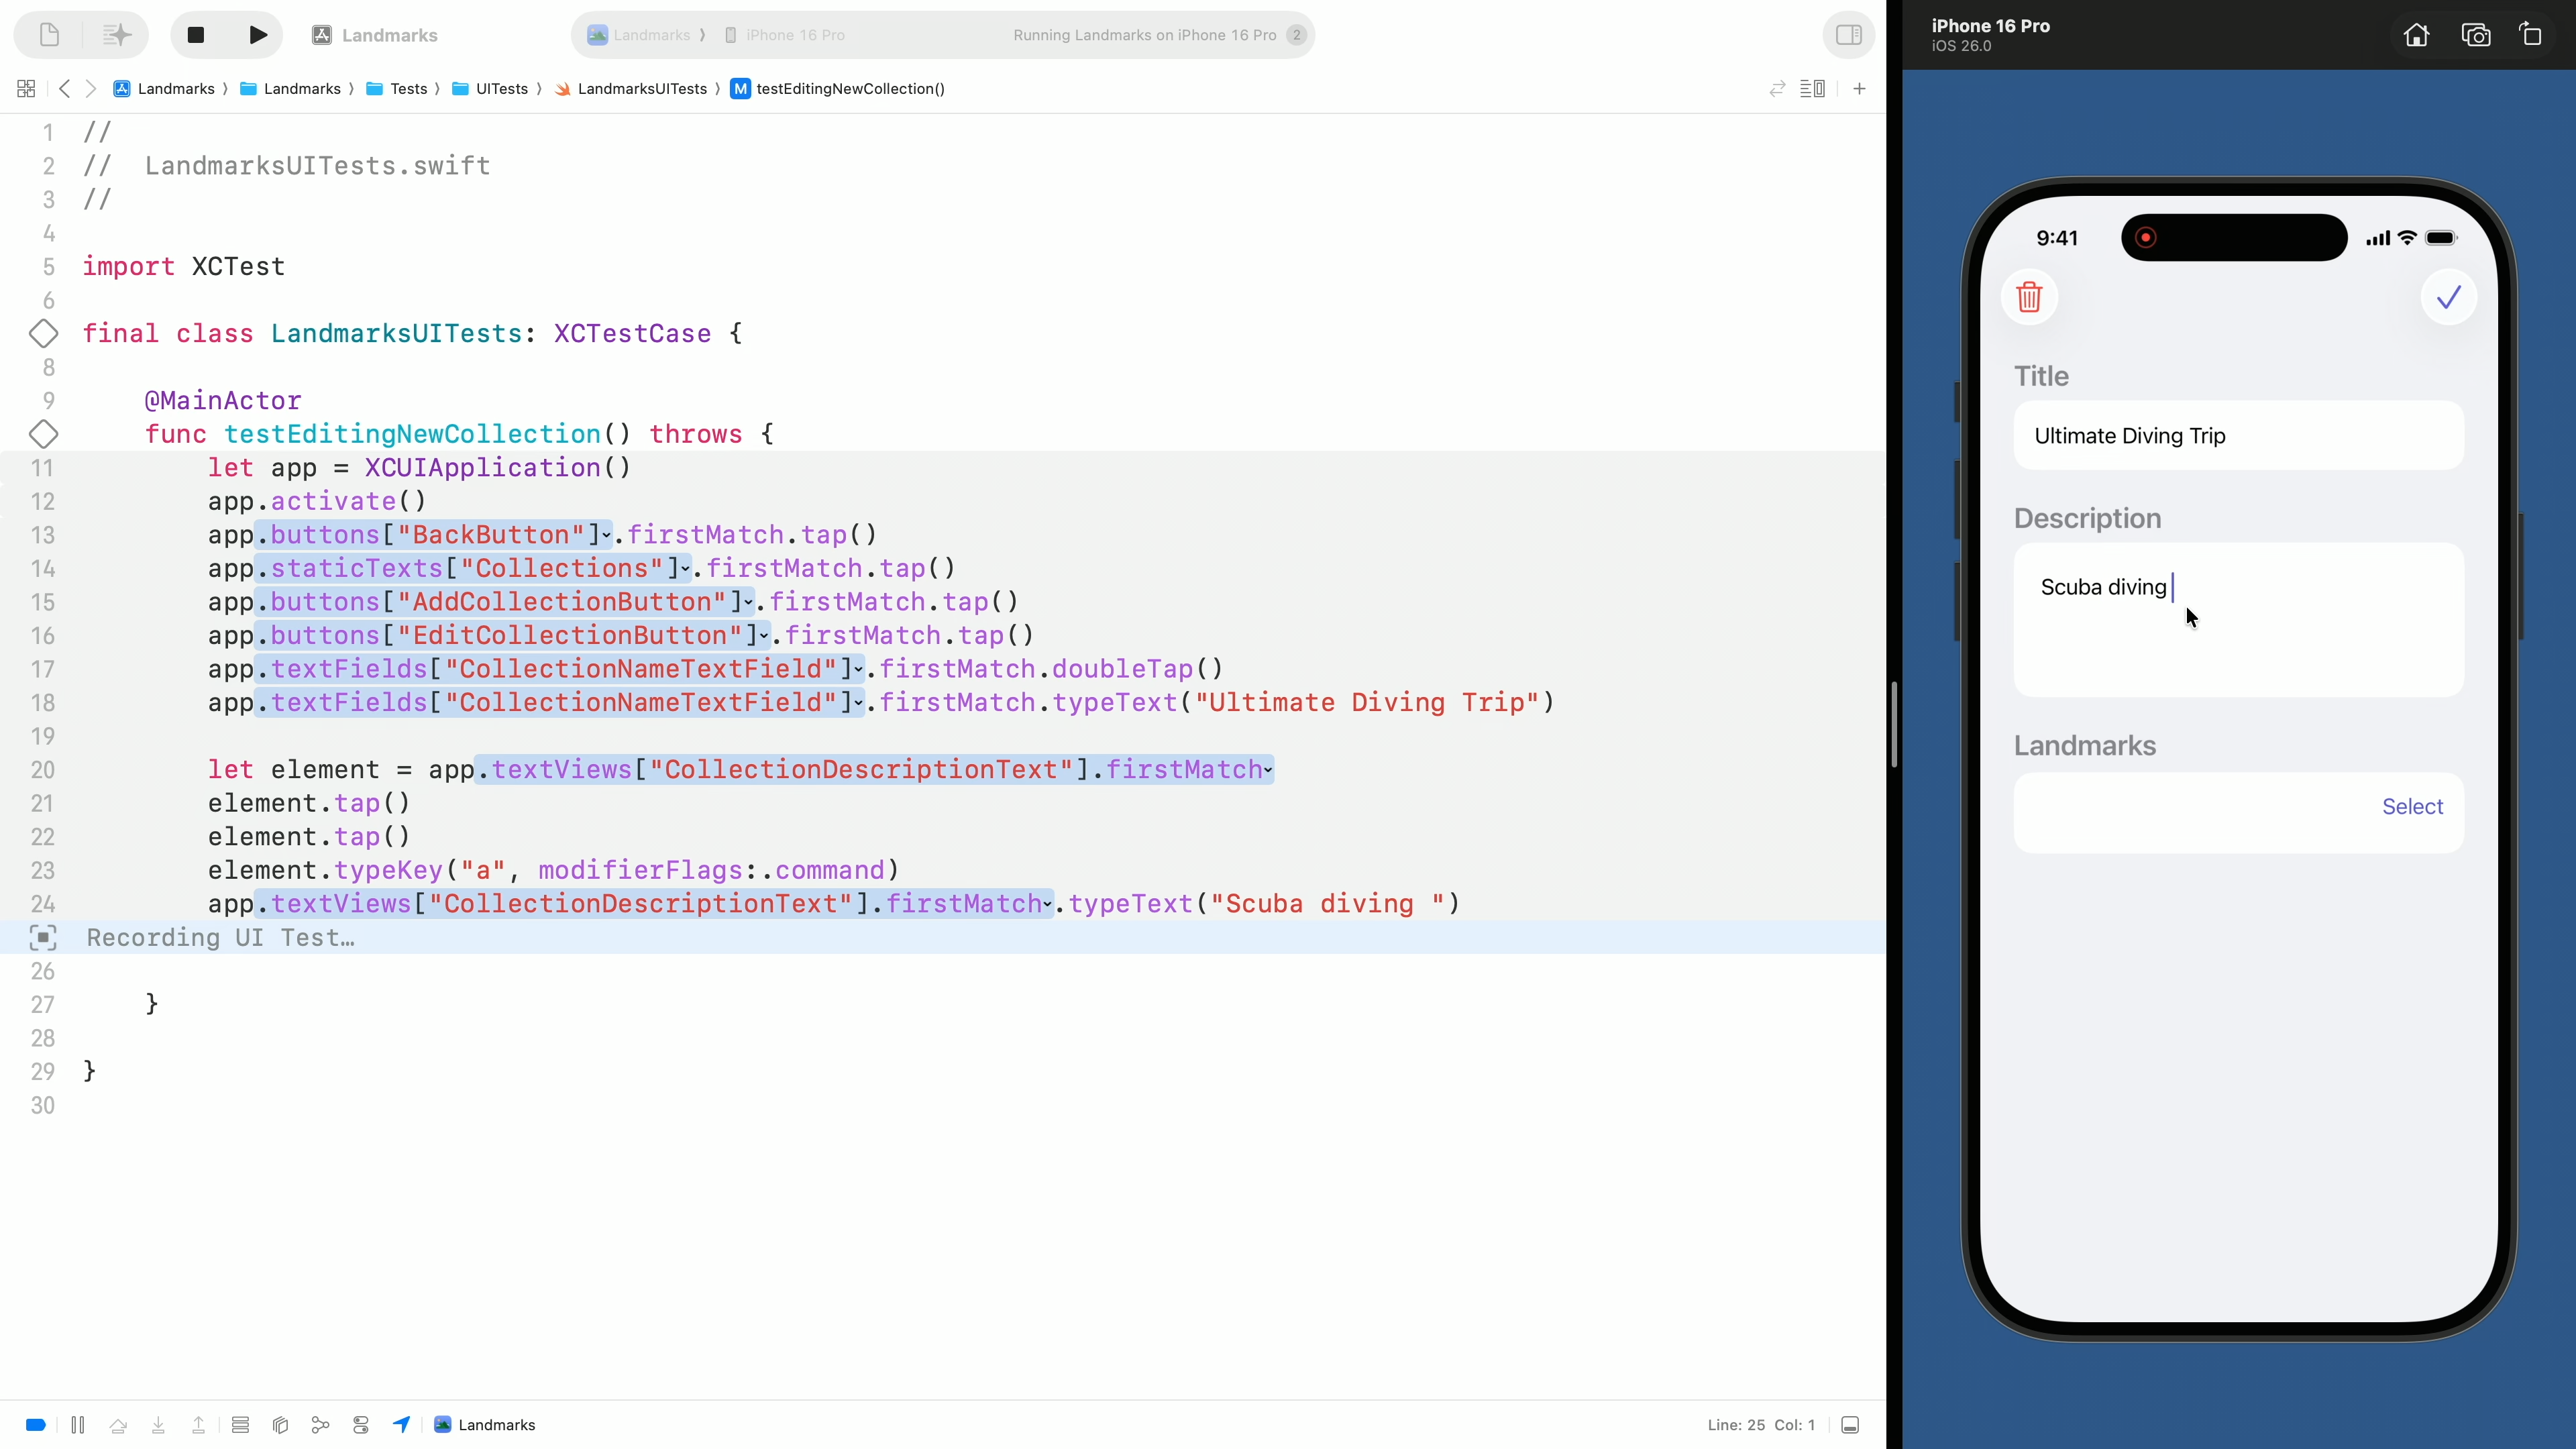Image resolution: width=2576 pixels, height=1449 pixels.
Task: Click the Ultimate Diving Trip title field
Action: pyautogui.click(x=2237, y=436)
